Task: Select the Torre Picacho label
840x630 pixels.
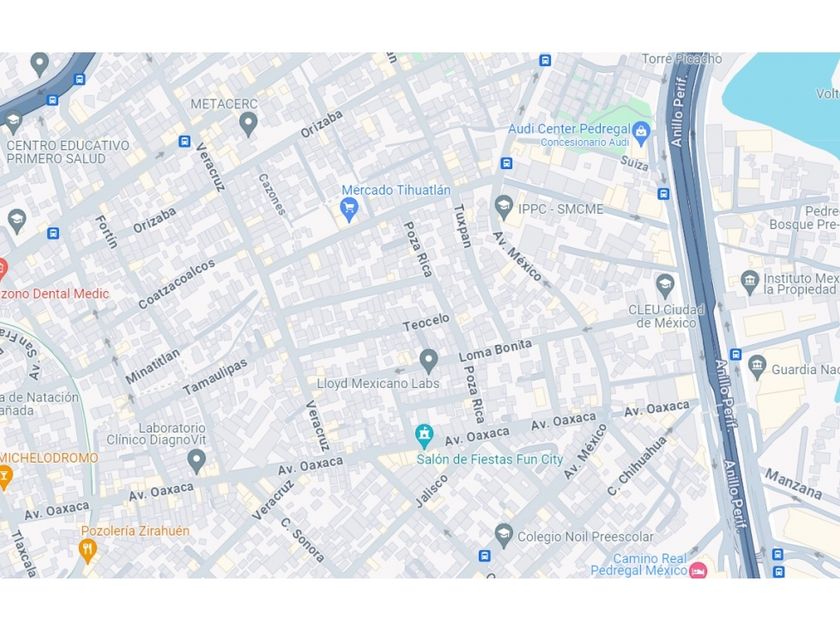Action: click(x=681, y=59)
